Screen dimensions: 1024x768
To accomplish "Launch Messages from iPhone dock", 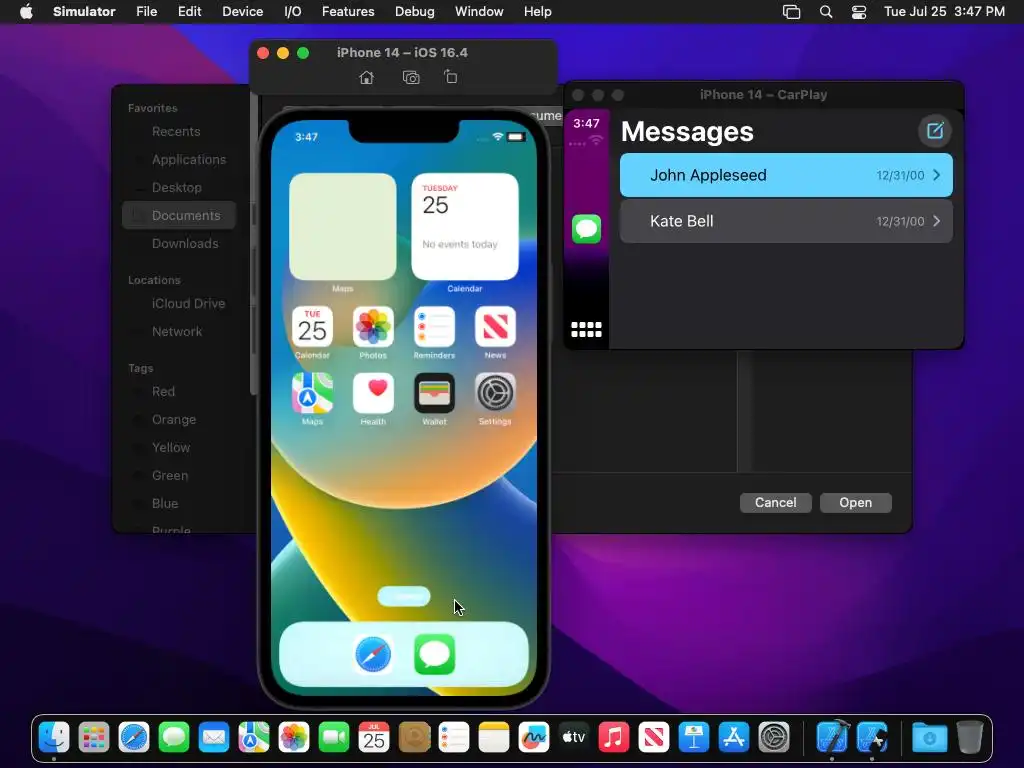I will pyautogui.click(x=434, y=654).
